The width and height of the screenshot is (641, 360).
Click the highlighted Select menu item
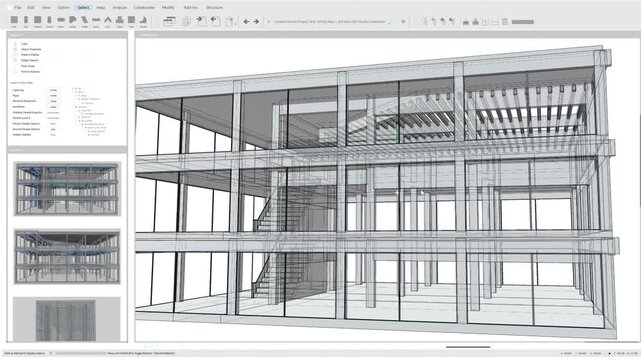click(83, 7)
